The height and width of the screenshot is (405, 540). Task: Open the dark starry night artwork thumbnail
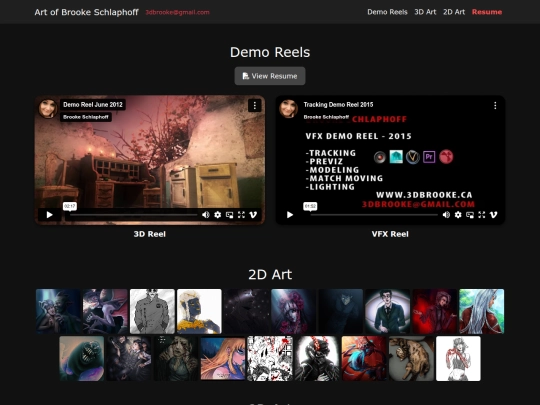click(246, 311)
